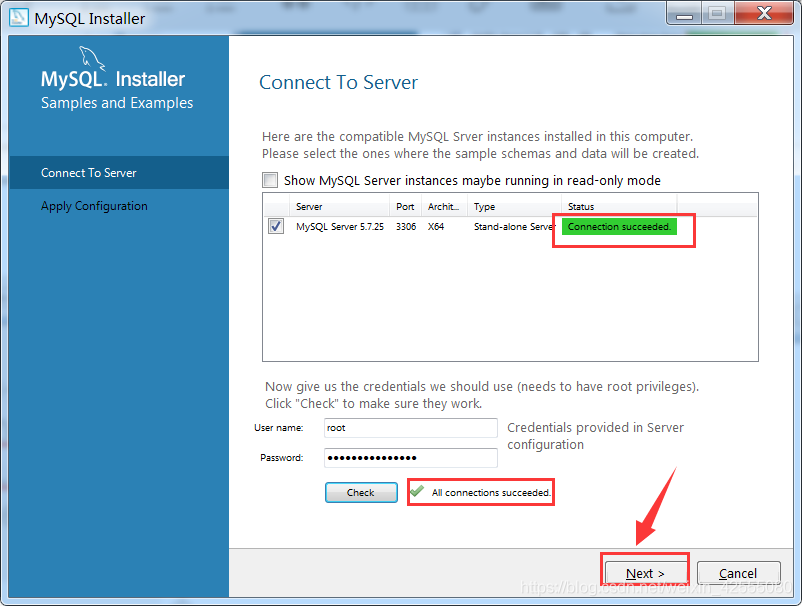Click the Connect To Server heading

click(339, 82)
